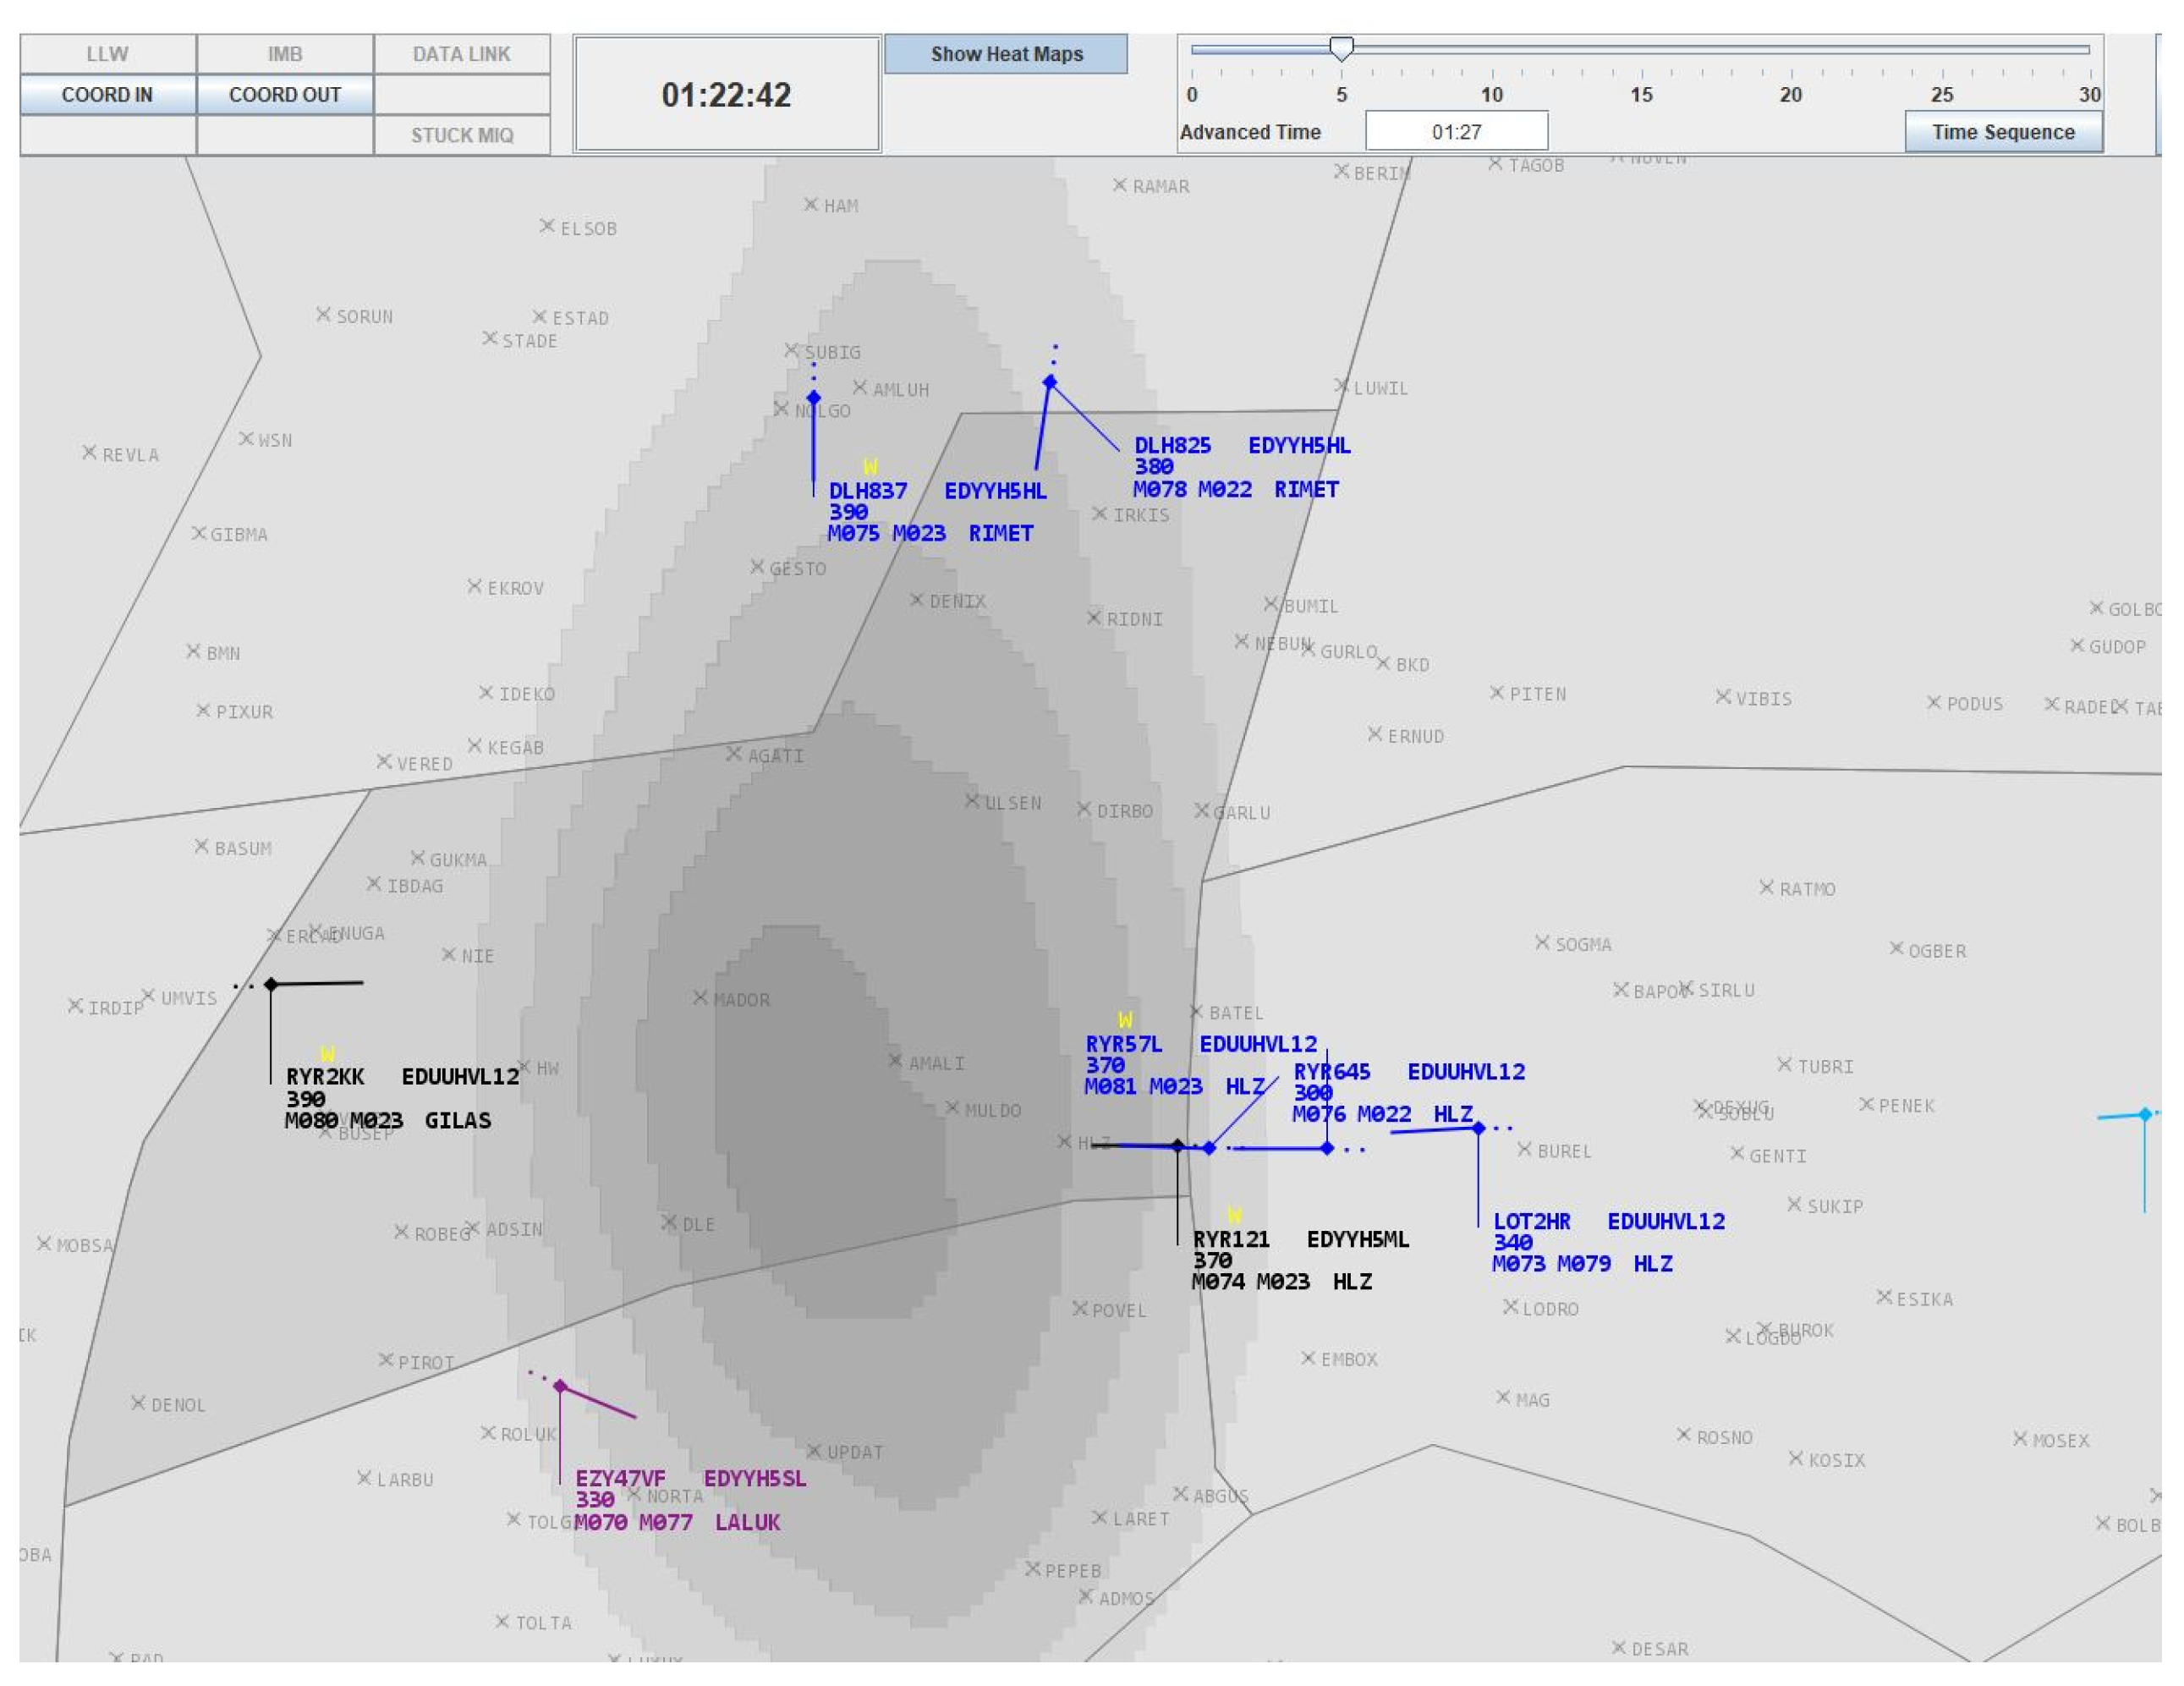Click the yellow W above RYR57L
The width and height of the screenshot is (2184, 1686).
click(1125, 1020)
